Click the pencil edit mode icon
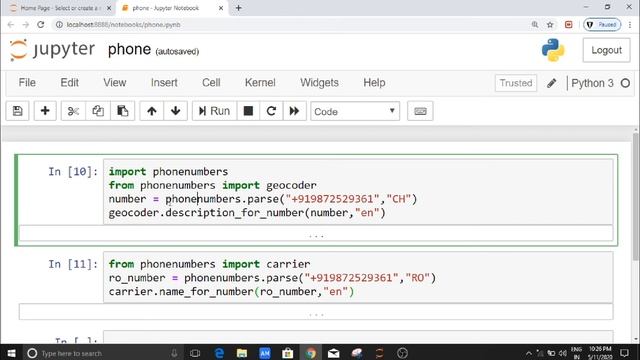640x360 pixels. [552, 83]
